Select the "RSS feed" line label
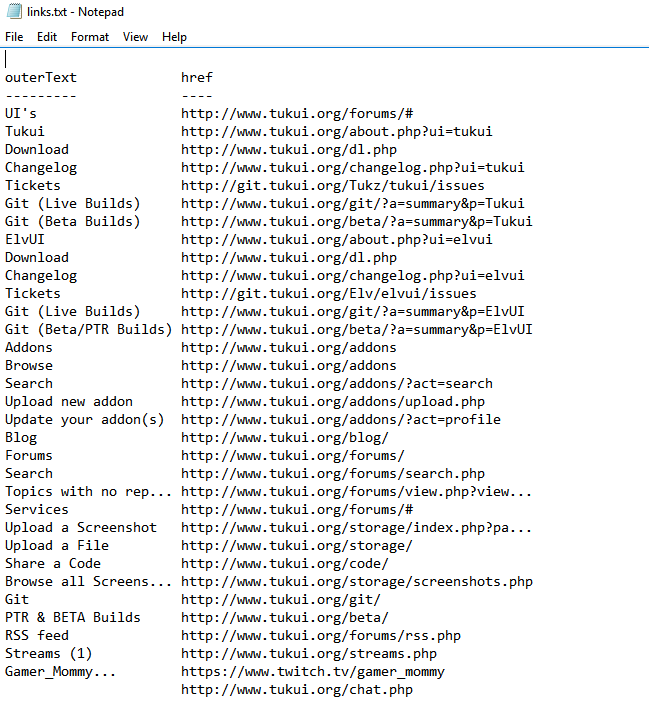The height and width of the screenshot is (708, 649). click(x=37, y=636)
